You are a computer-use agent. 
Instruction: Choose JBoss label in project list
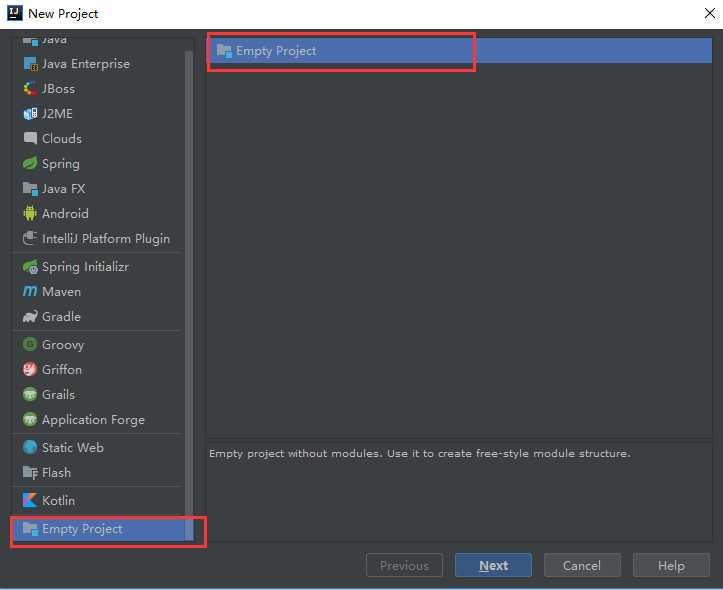(59, 88)
